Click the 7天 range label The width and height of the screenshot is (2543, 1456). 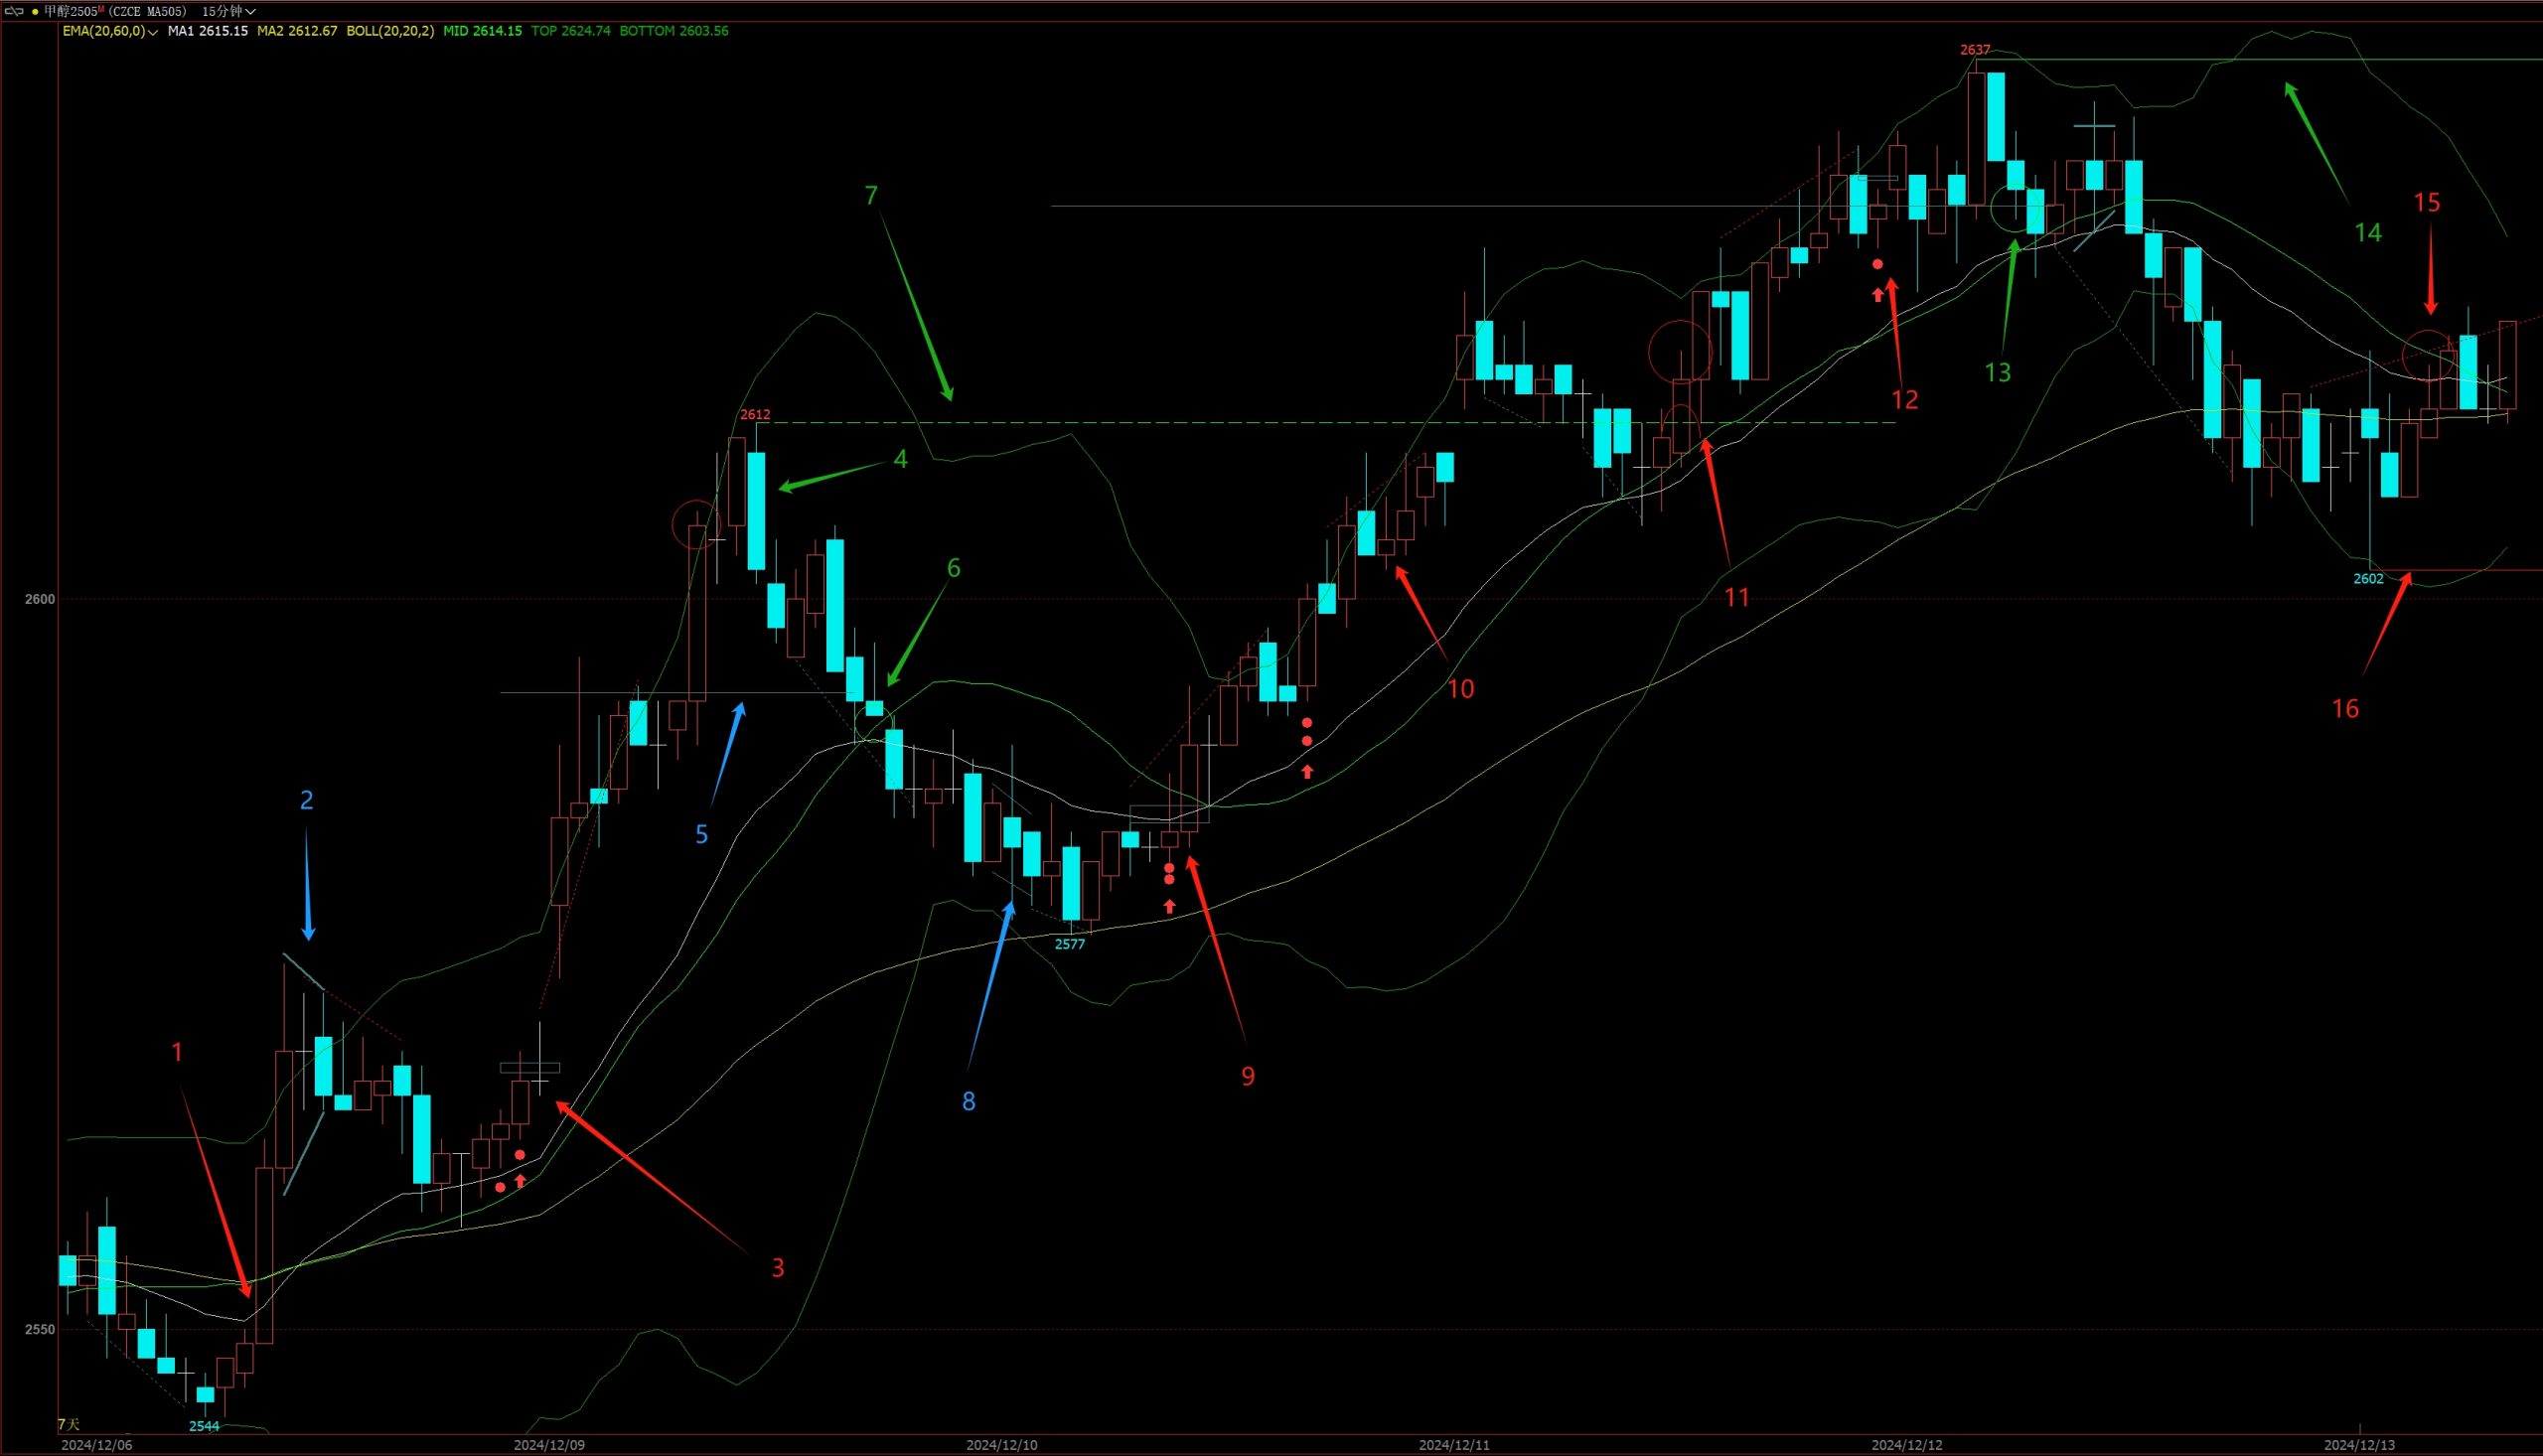click(68, 1423)
